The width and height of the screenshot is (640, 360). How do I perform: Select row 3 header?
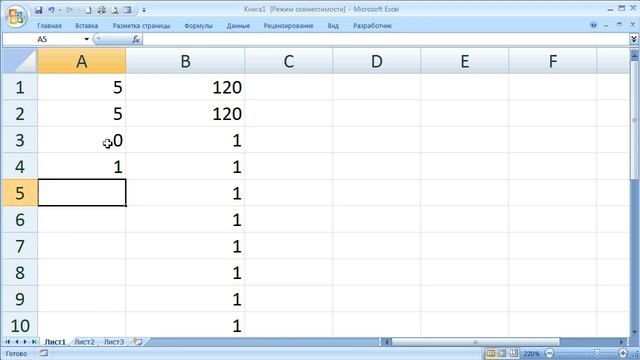pos(20,140)
